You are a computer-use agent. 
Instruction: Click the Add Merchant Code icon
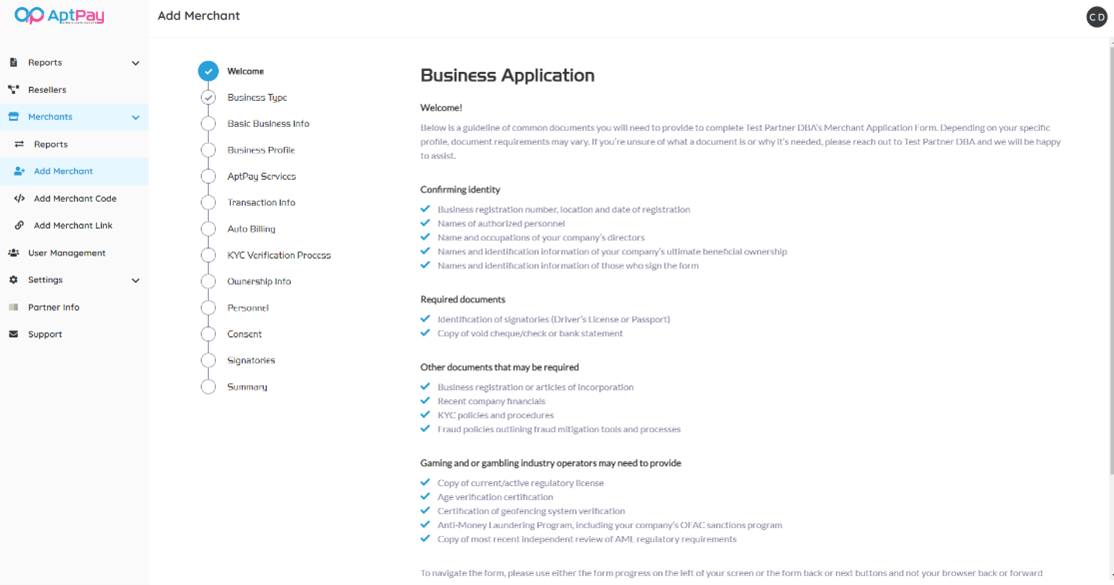pos(19,199)
